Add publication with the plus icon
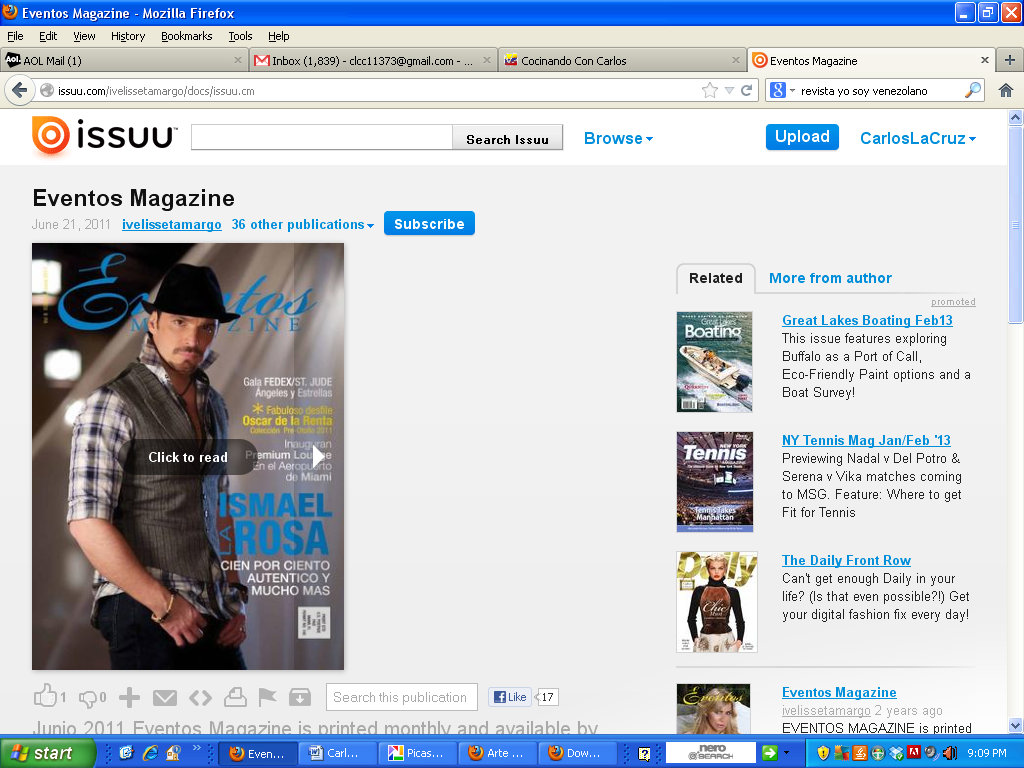This screenshot has height=768, width=1024. (129, 697)
